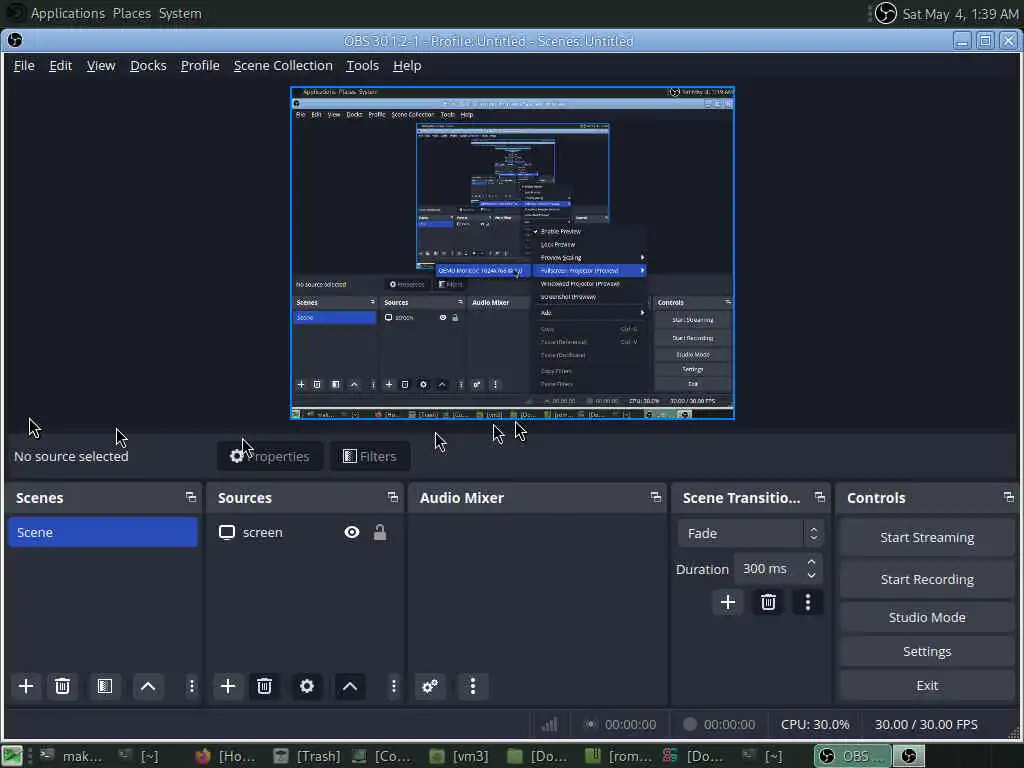
Task: Click Start Recording button
Action: pyautogui.click(x=927, y=579)
